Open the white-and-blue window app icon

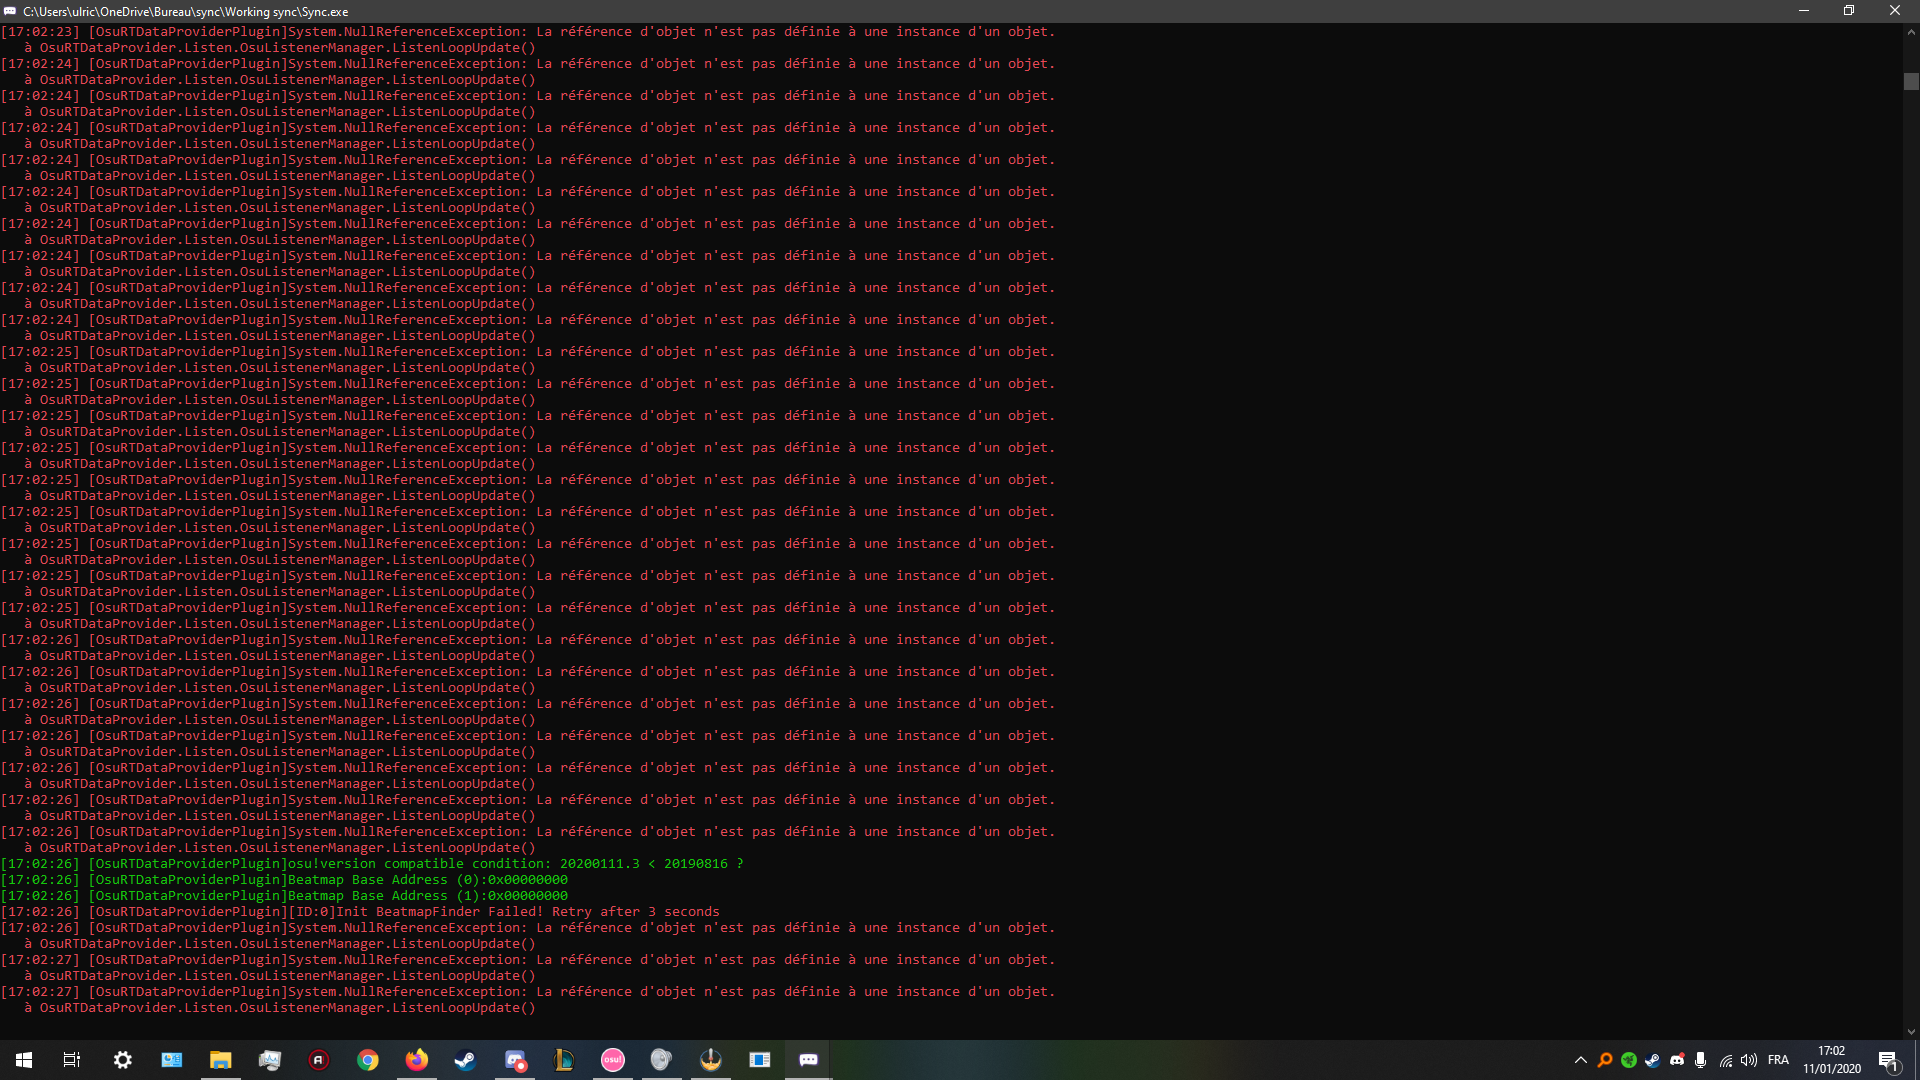pyautogui.click(x=759, y=1060)
